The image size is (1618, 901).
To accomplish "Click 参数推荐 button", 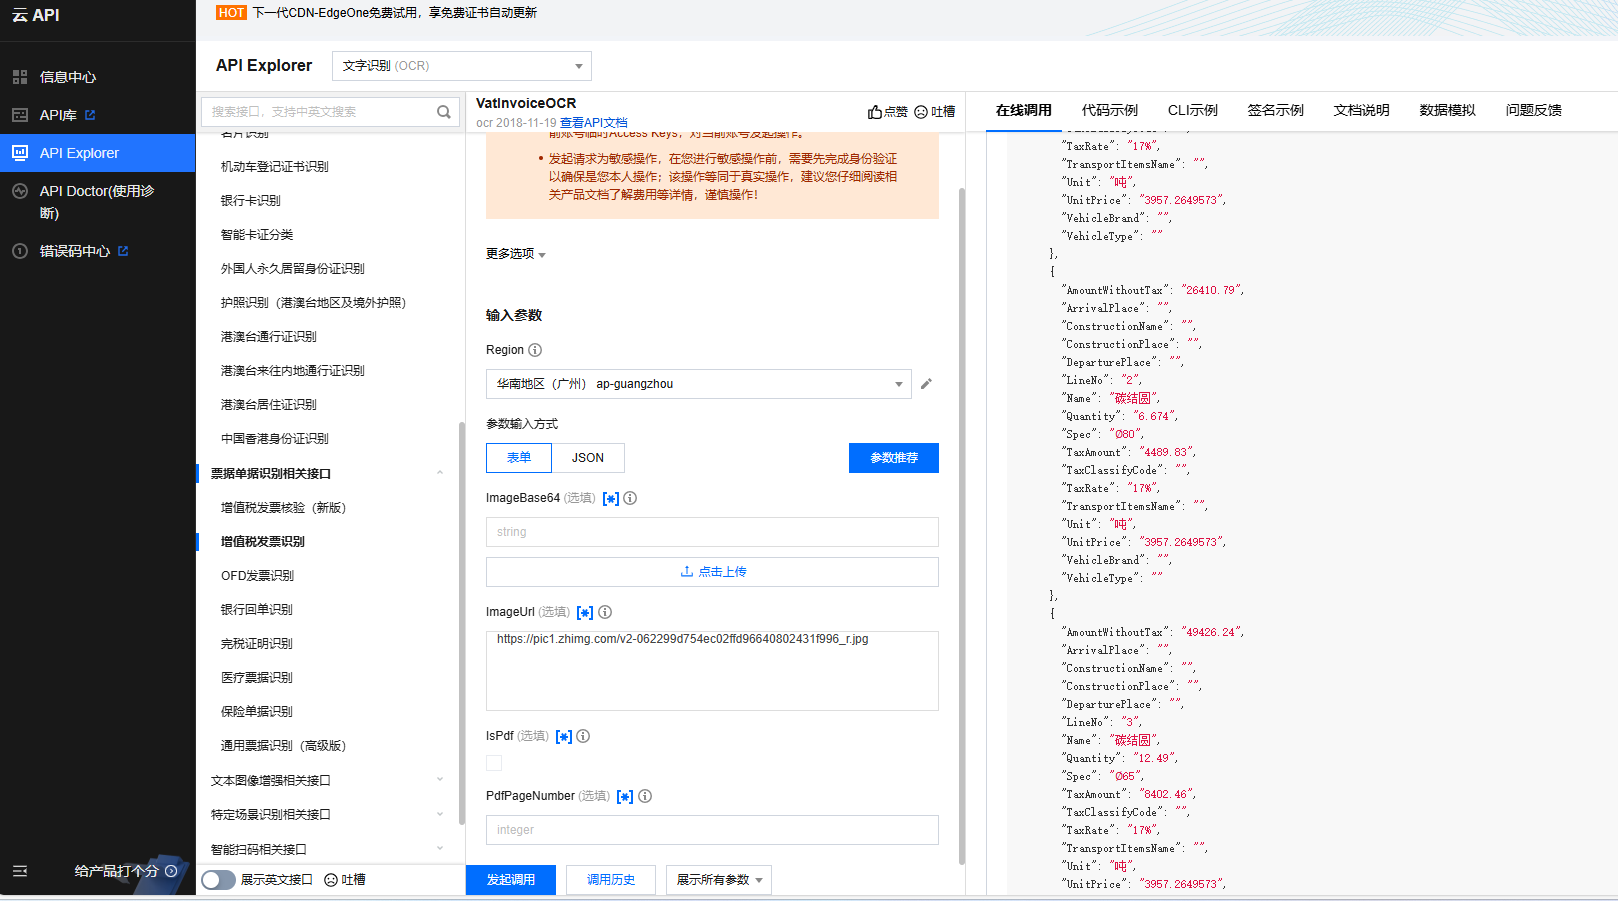I will point(894,458).
